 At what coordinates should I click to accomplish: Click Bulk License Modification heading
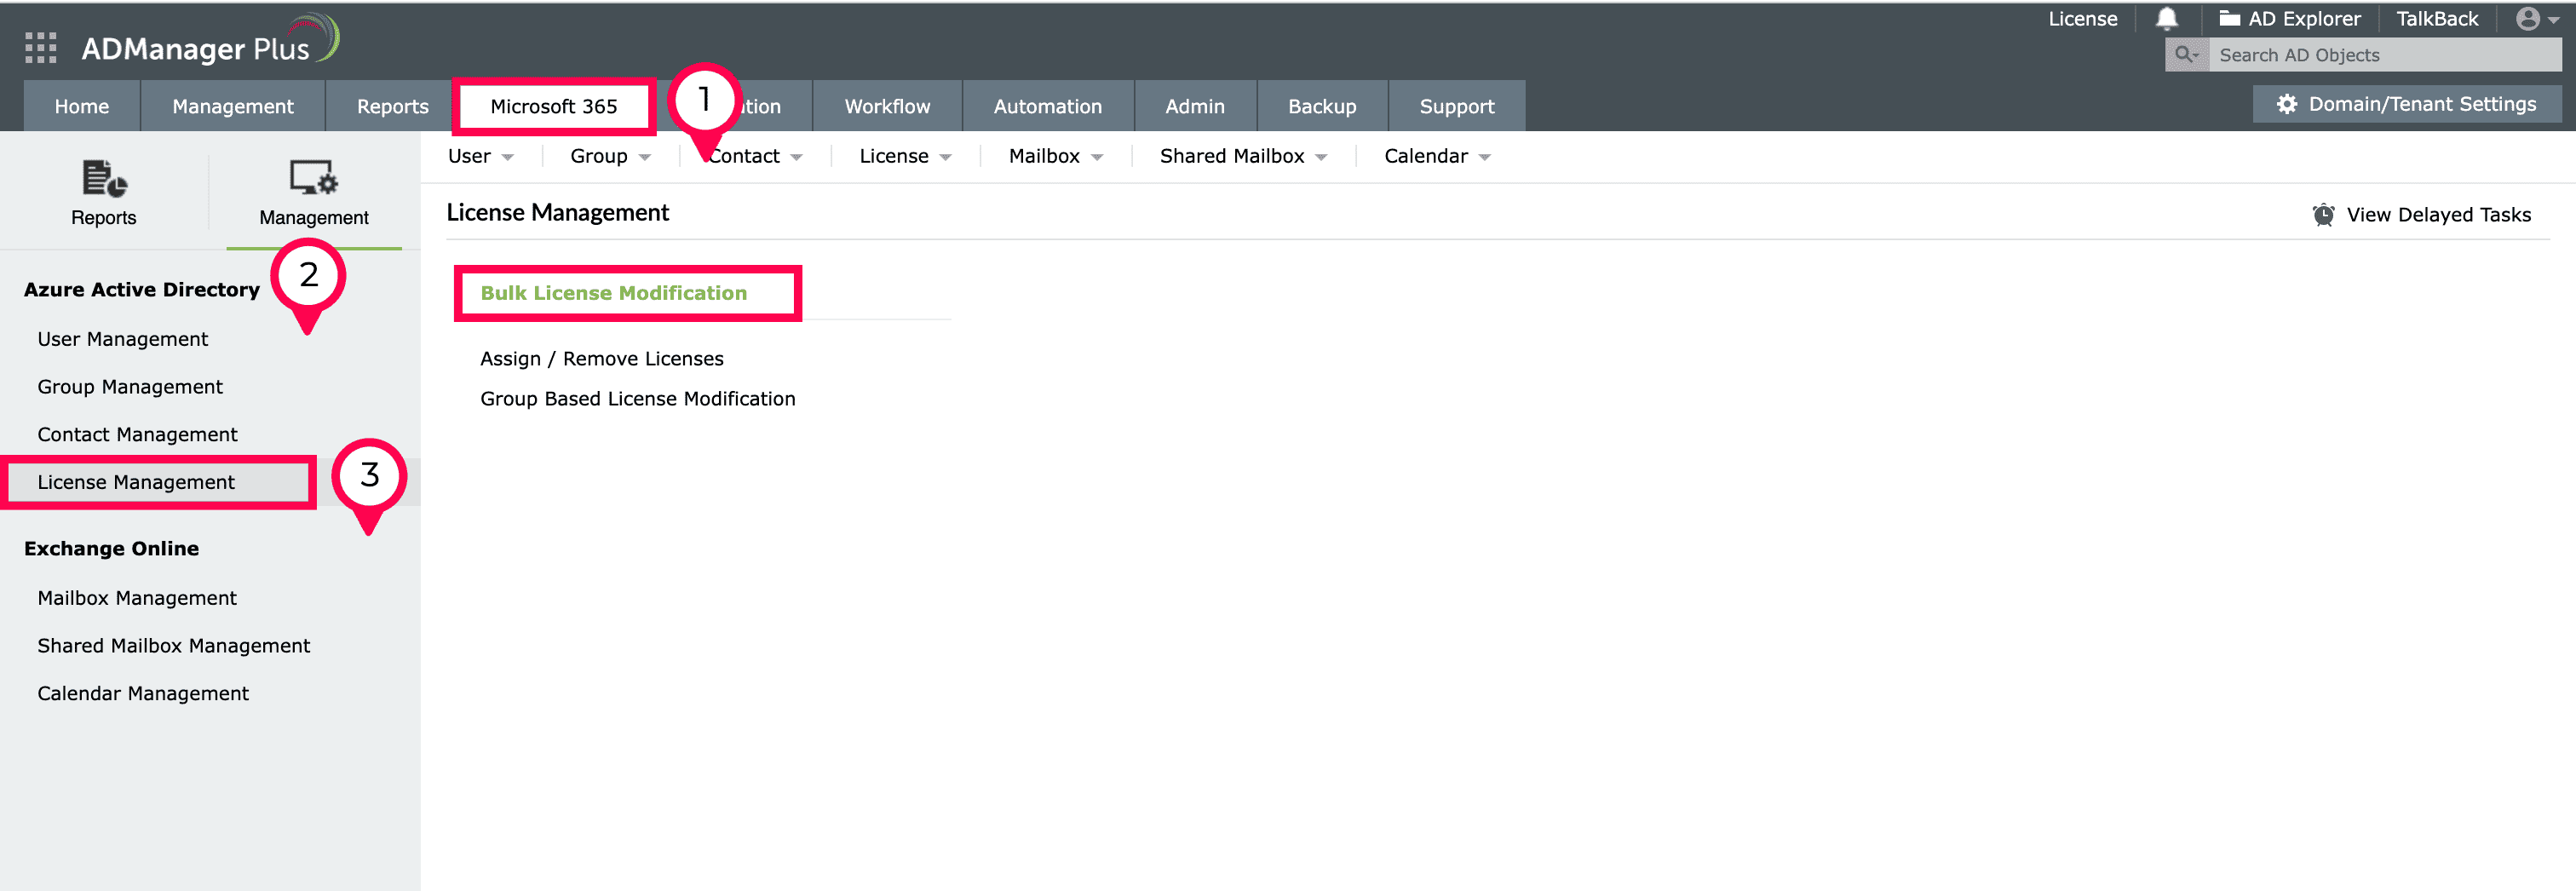coord(613,293)
